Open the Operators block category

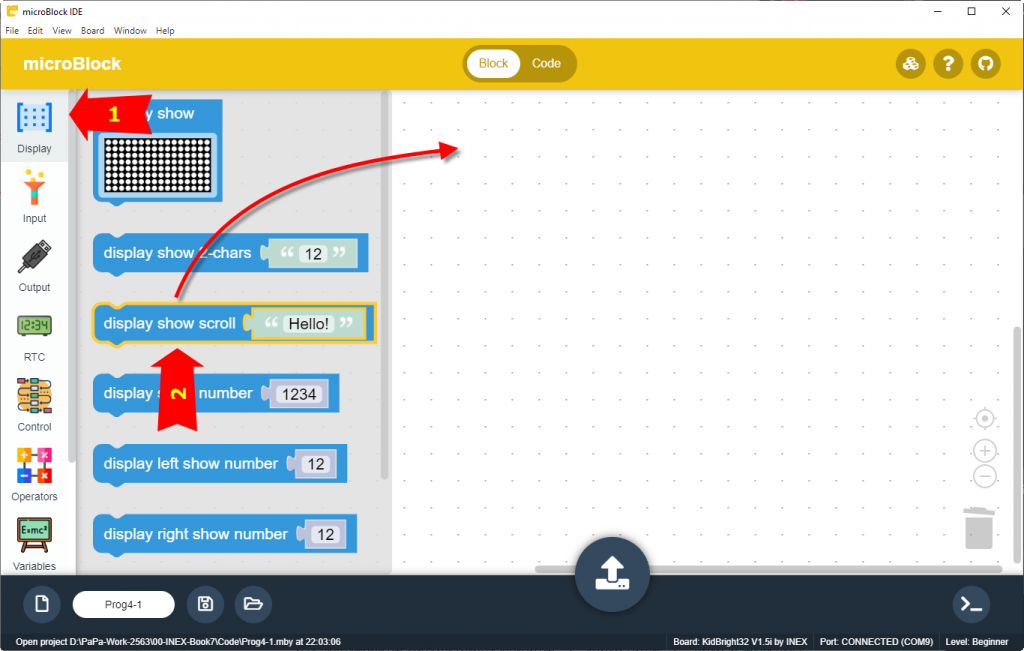coord(34,475)
